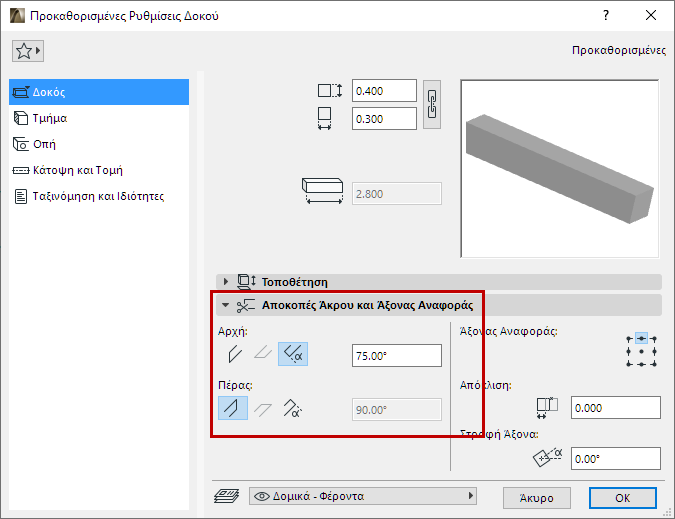
Task: Select vertical start end-cut option
Action: pyautogui.click(x=235, y=354)
